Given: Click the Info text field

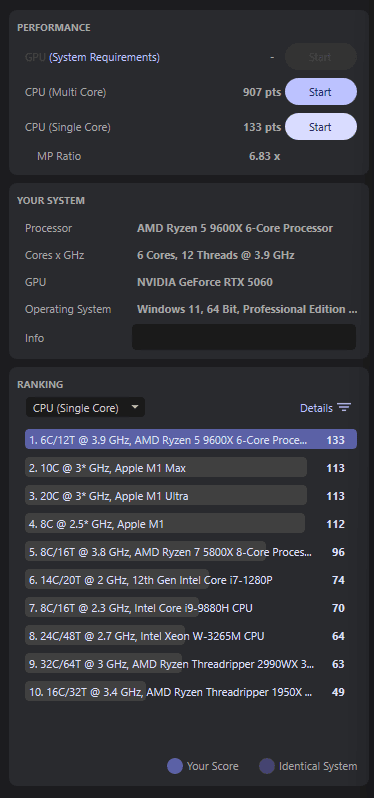Looking at the screenshot, I should (x=244, y=337).
